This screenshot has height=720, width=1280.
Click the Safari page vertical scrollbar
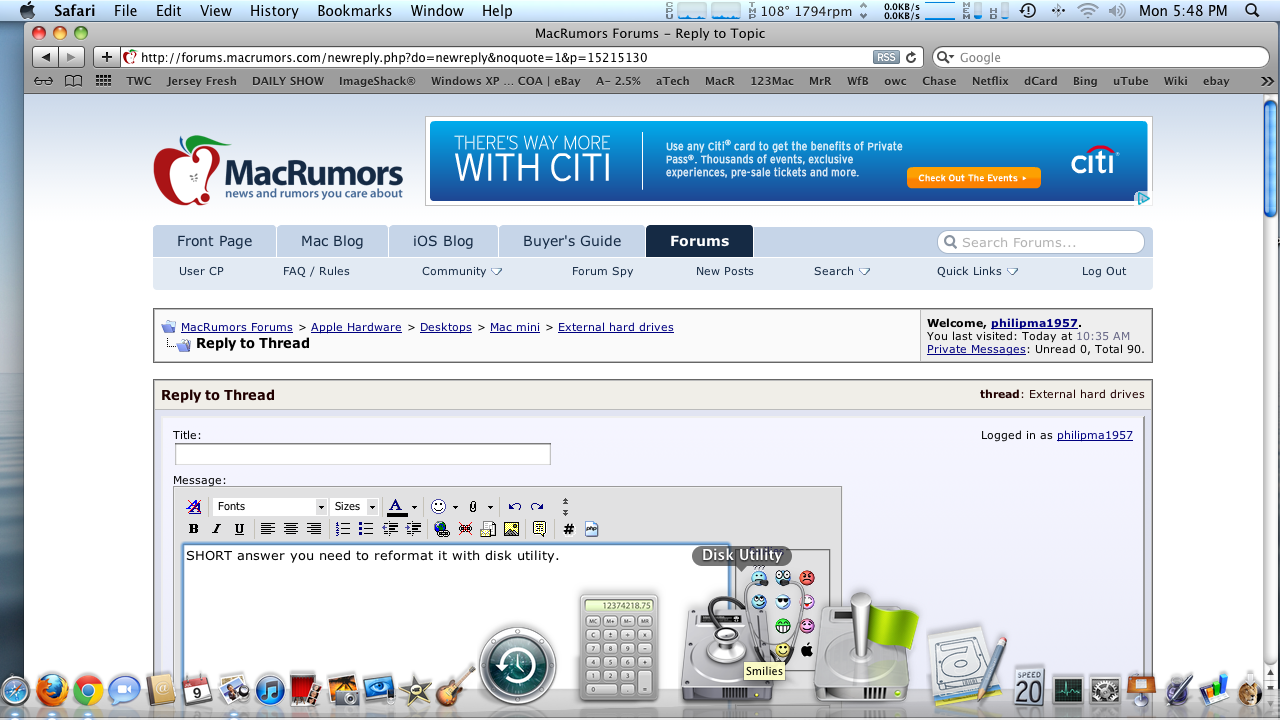1270,157
